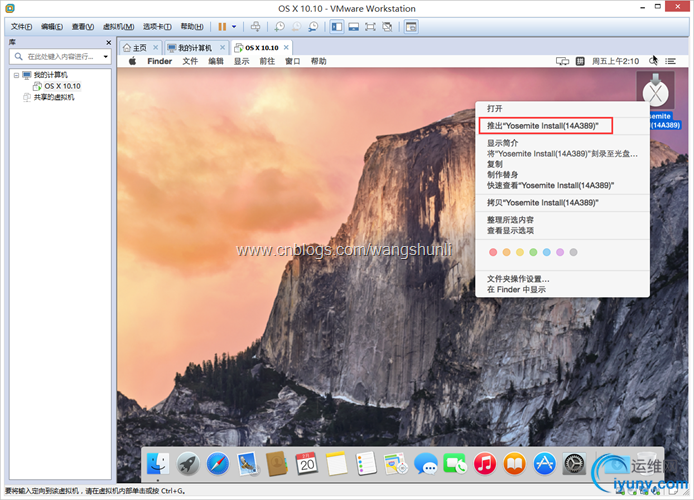Collapse the 我的计算机 tree node
This screenshot has width=694, height=500.
[16, 75]
